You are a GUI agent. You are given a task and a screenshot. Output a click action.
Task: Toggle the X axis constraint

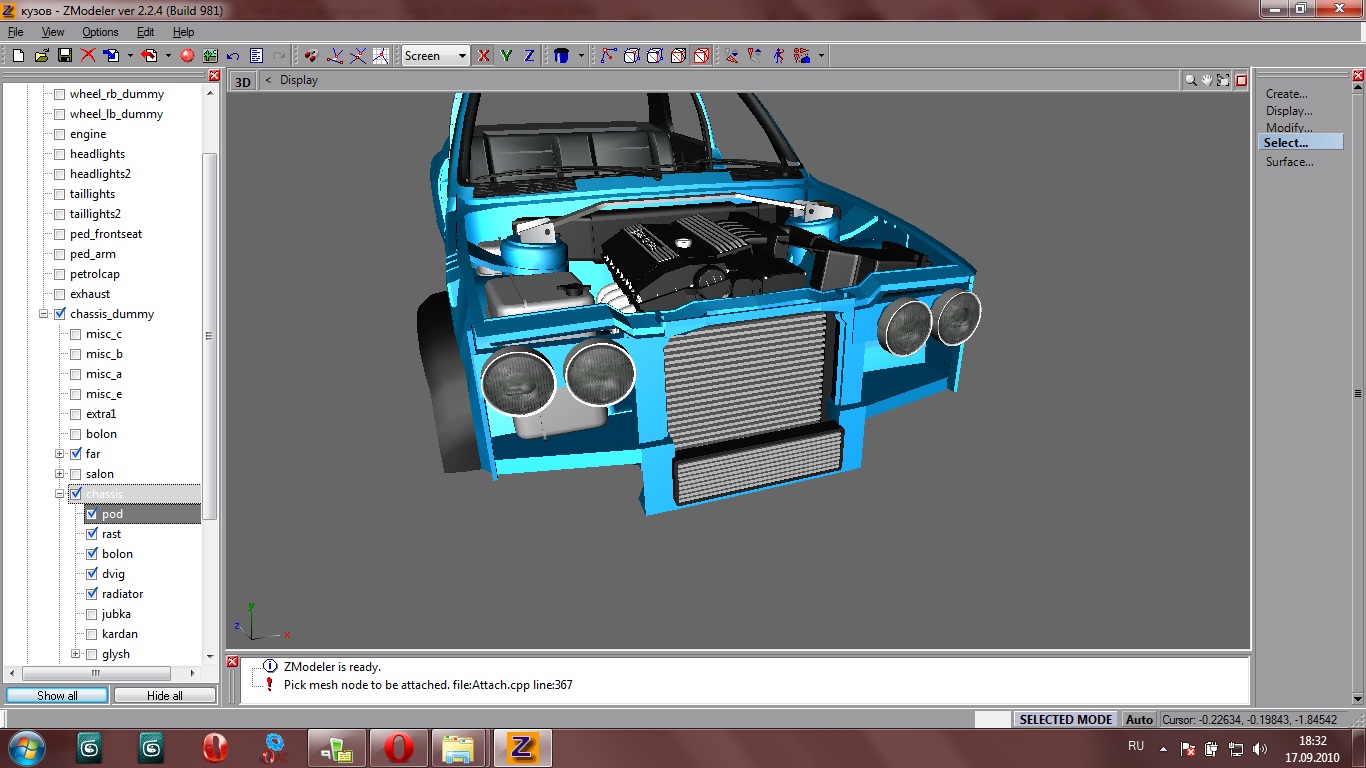tap(484, 56)
